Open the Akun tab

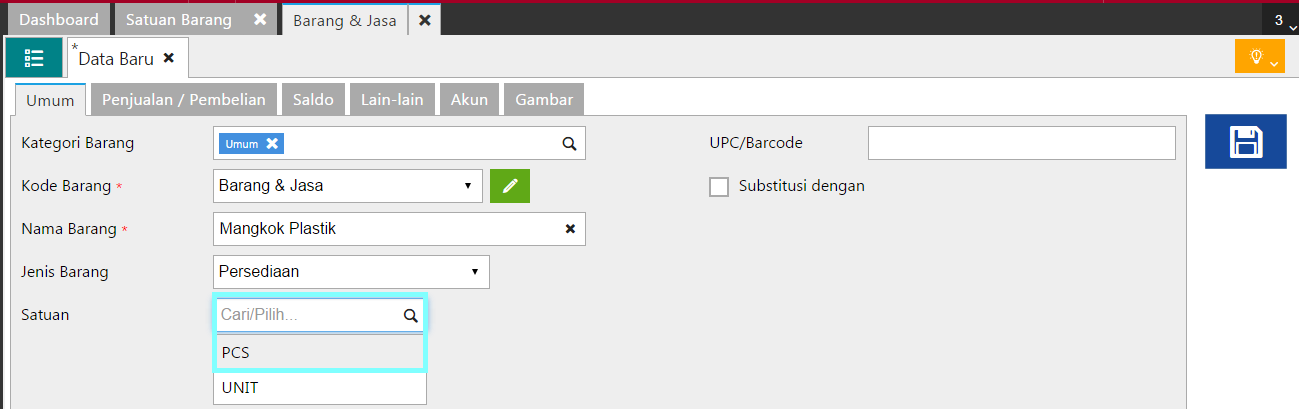click(469, 99)
